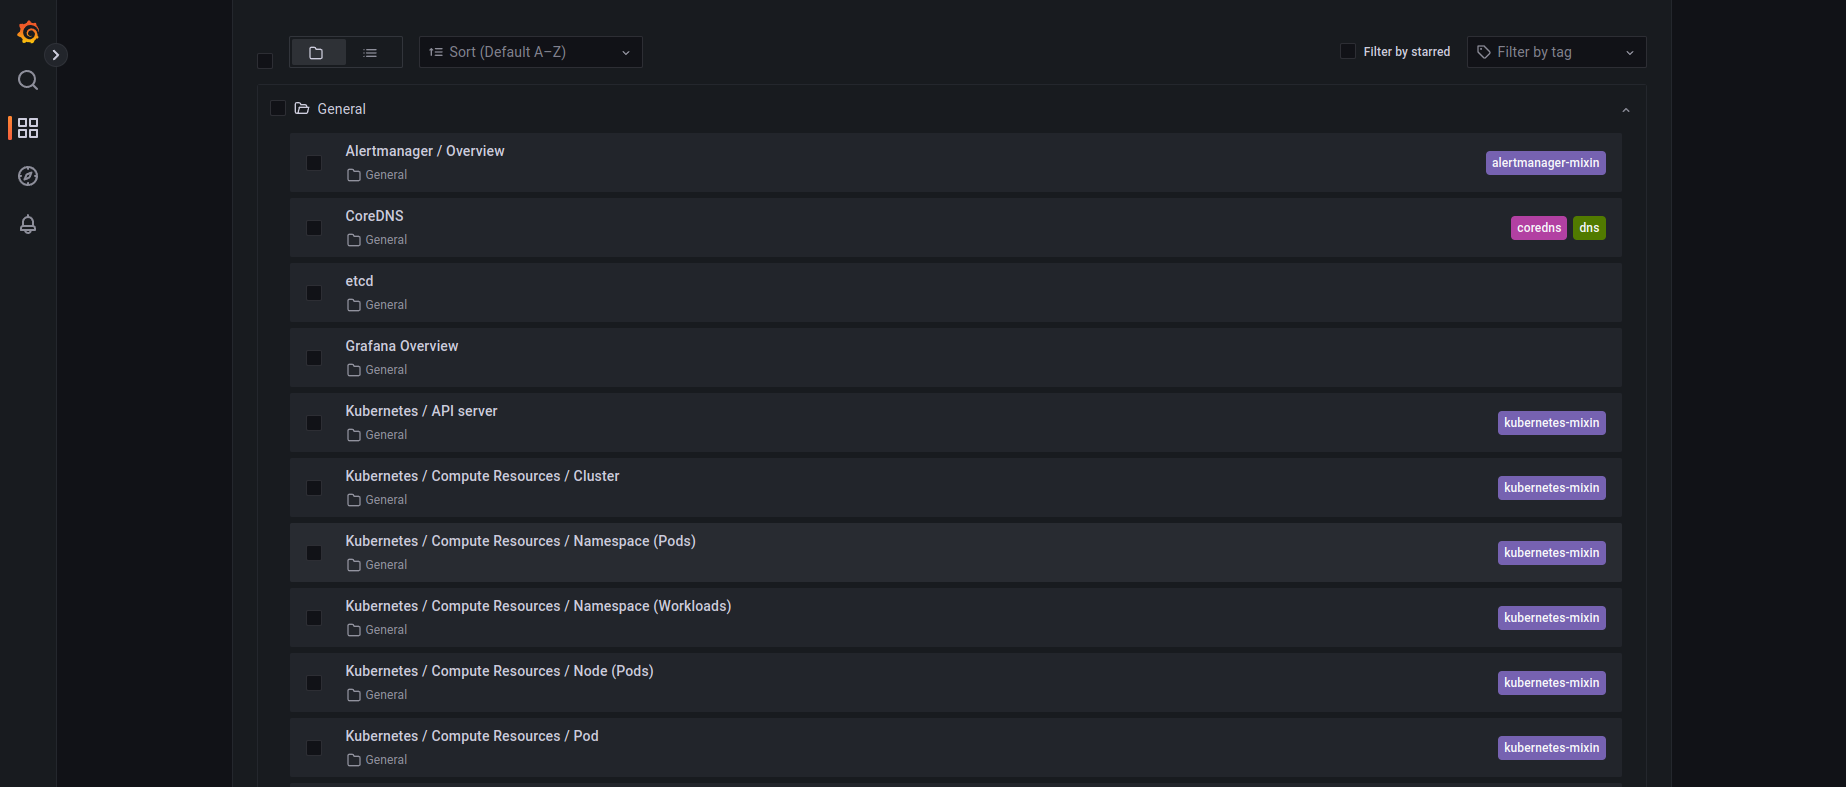The width and height of the screenshot is (1846, 787).
Task: Click the tag icon in Filter by tag
Action: click(1484, 52)
